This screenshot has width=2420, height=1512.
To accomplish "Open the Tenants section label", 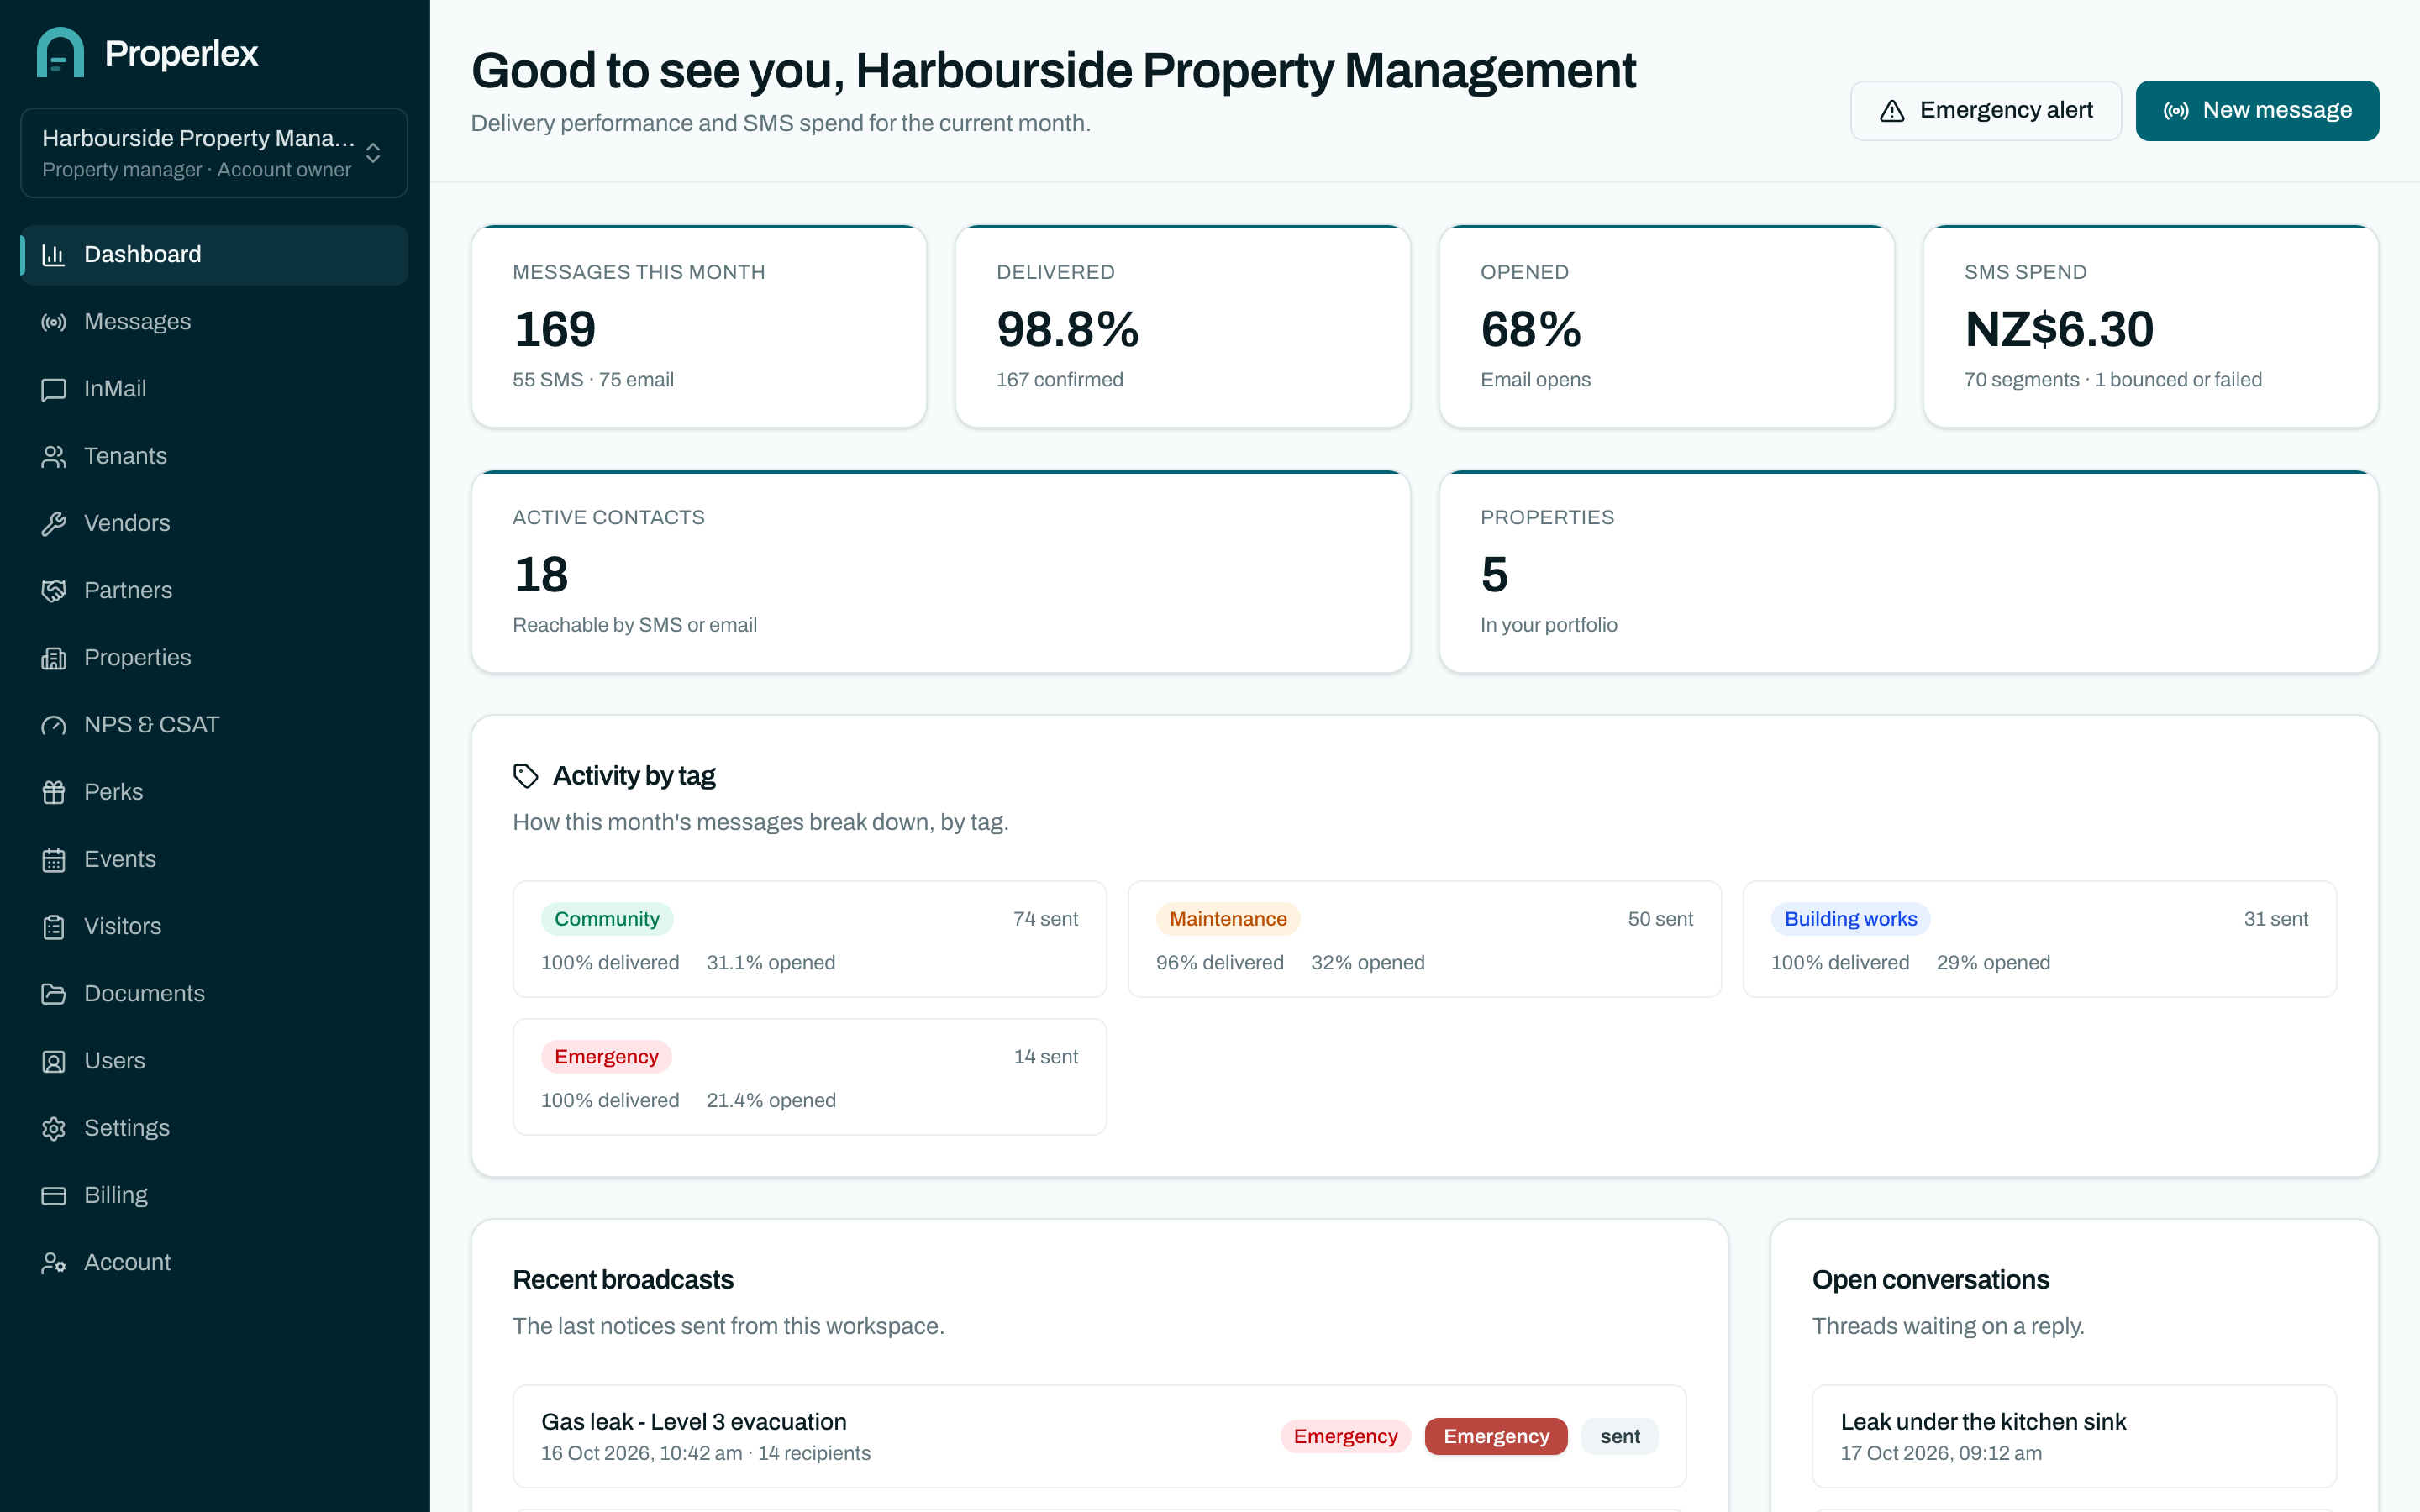I will click(125, 456).
